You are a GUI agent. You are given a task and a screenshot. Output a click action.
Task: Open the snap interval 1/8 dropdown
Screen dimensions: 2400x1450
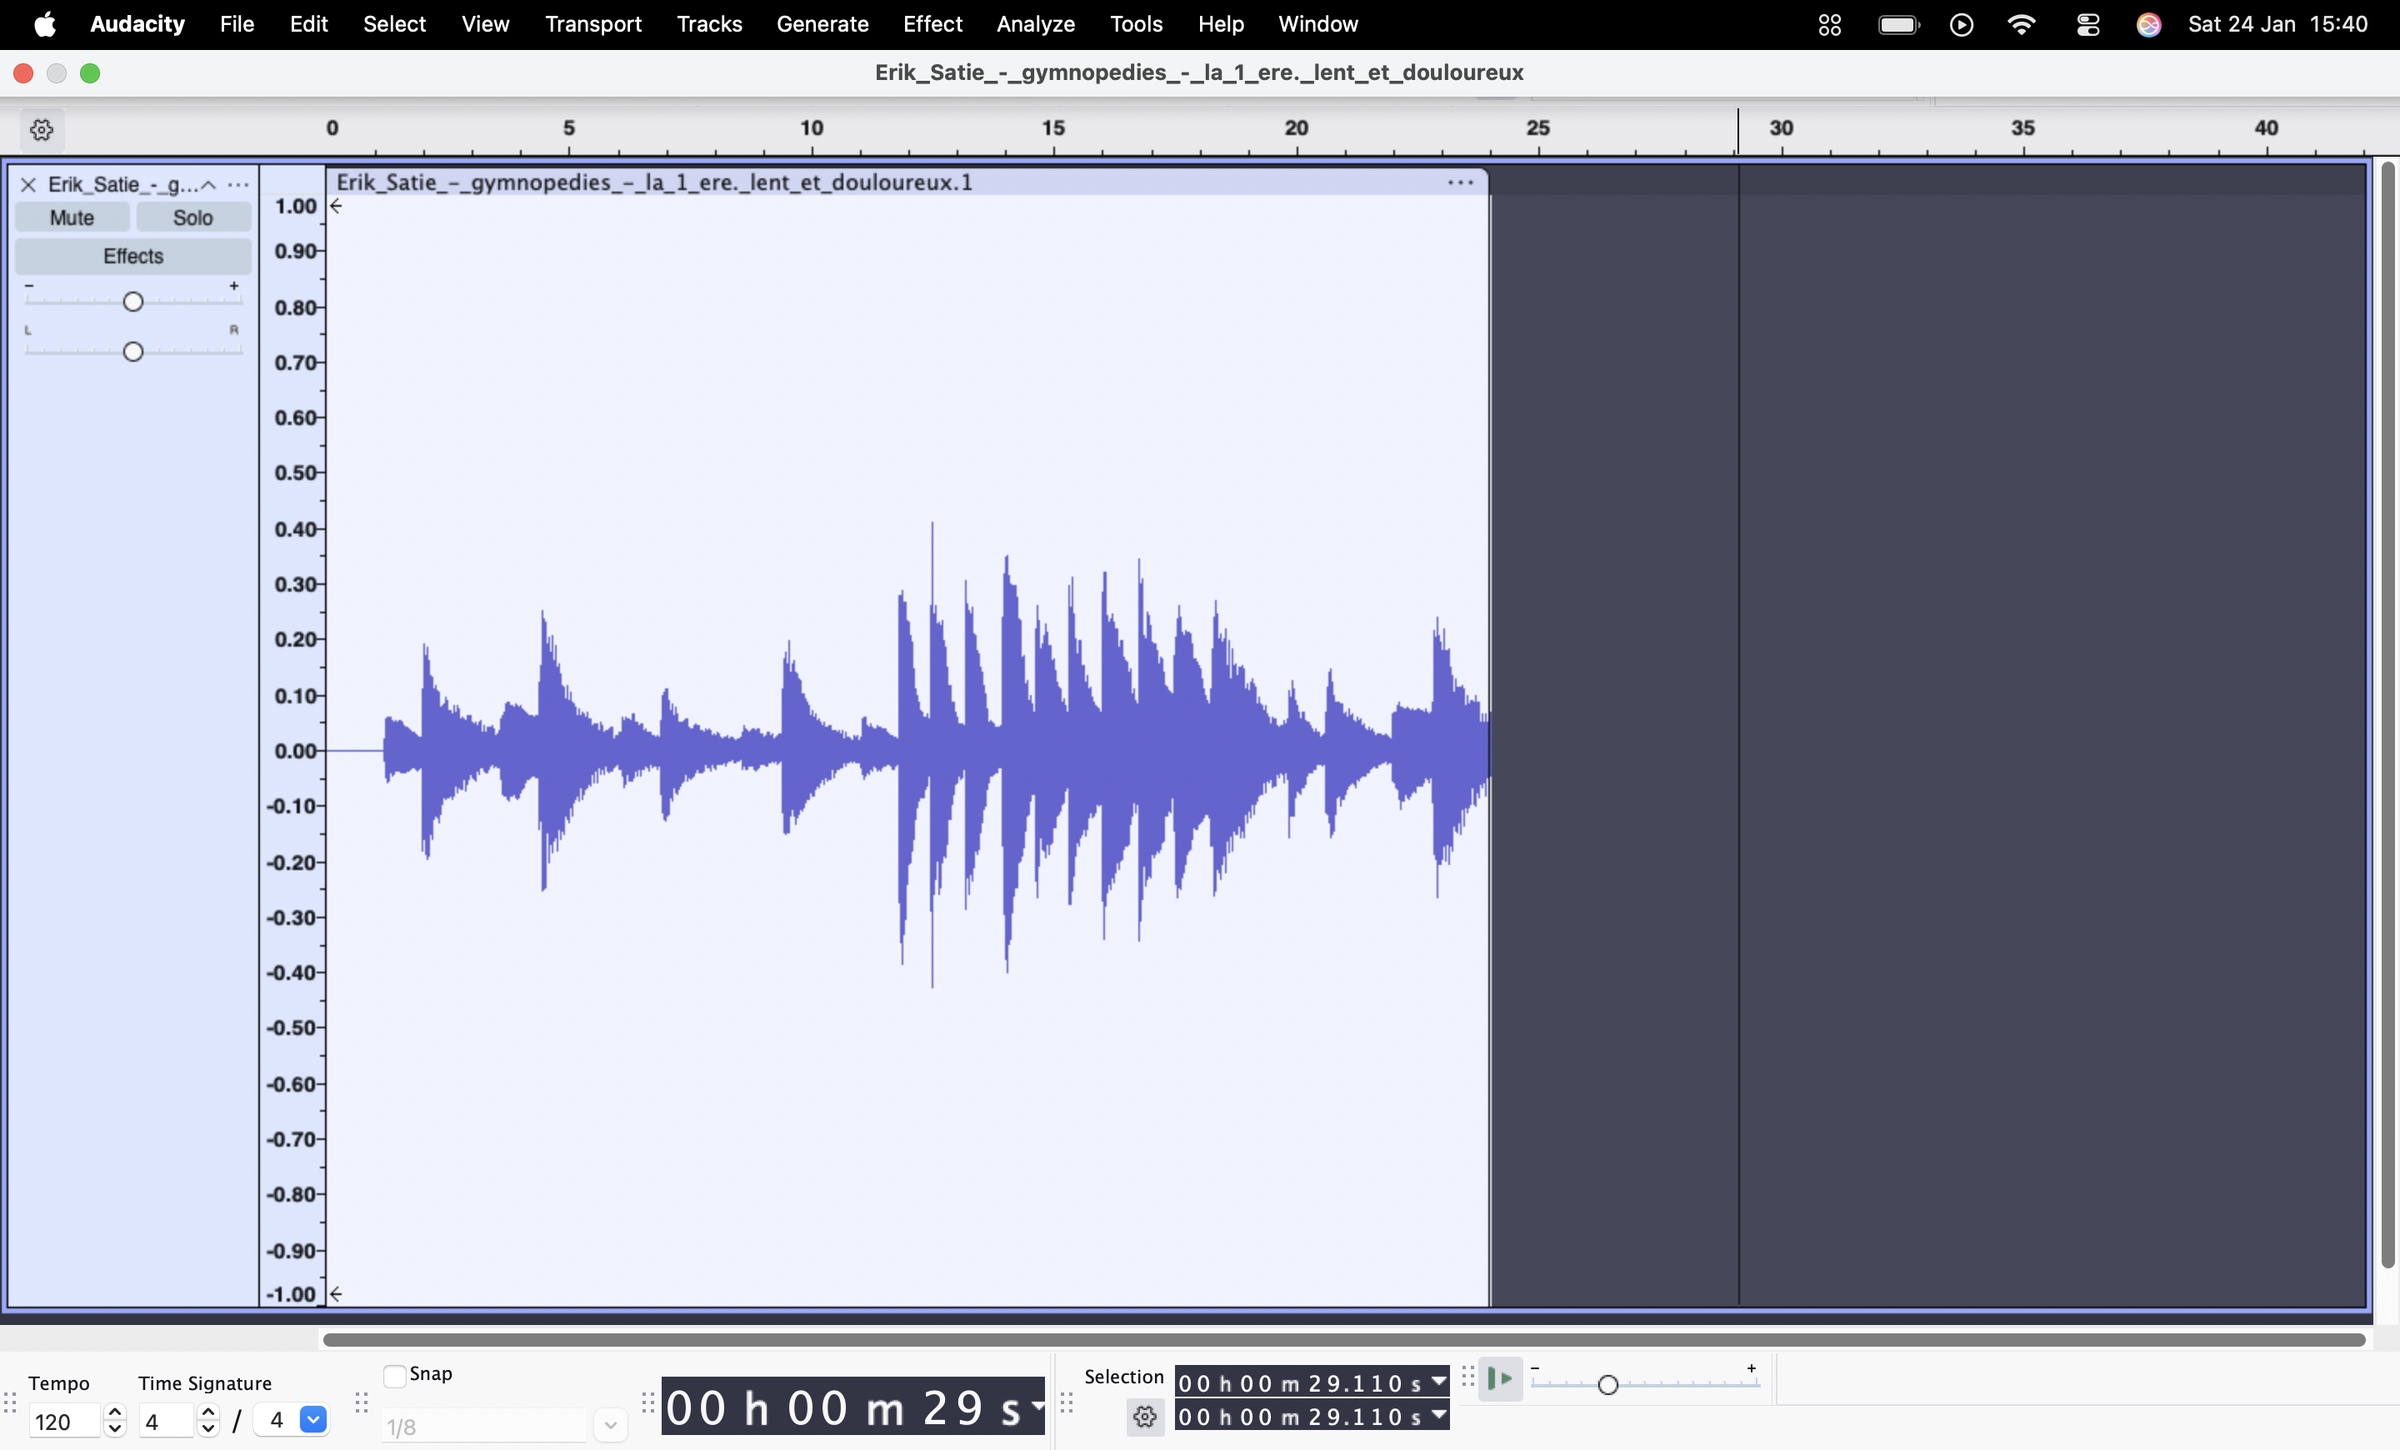[x=609, y=1425]
